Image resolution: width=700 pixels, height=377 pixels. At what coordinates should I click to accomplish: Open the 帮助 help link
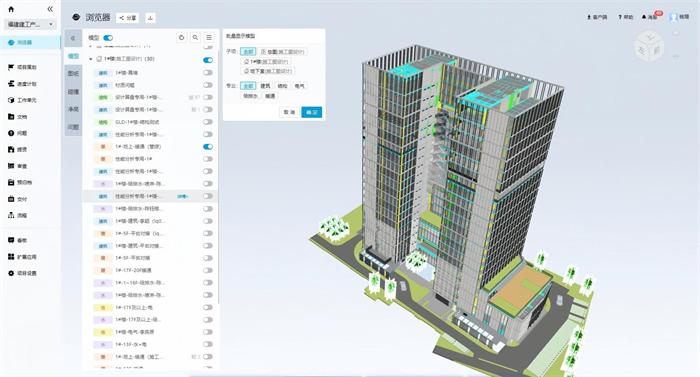625,17
